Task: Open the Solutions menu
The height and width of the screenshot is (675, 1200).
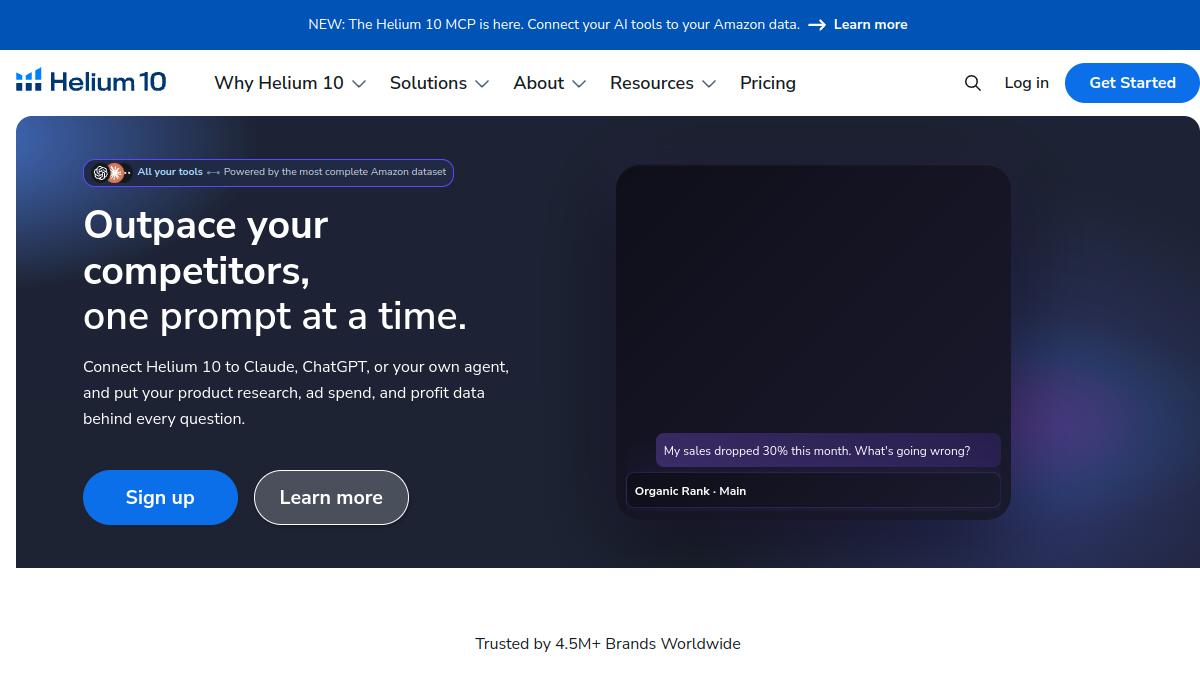Action: (439, 83)
